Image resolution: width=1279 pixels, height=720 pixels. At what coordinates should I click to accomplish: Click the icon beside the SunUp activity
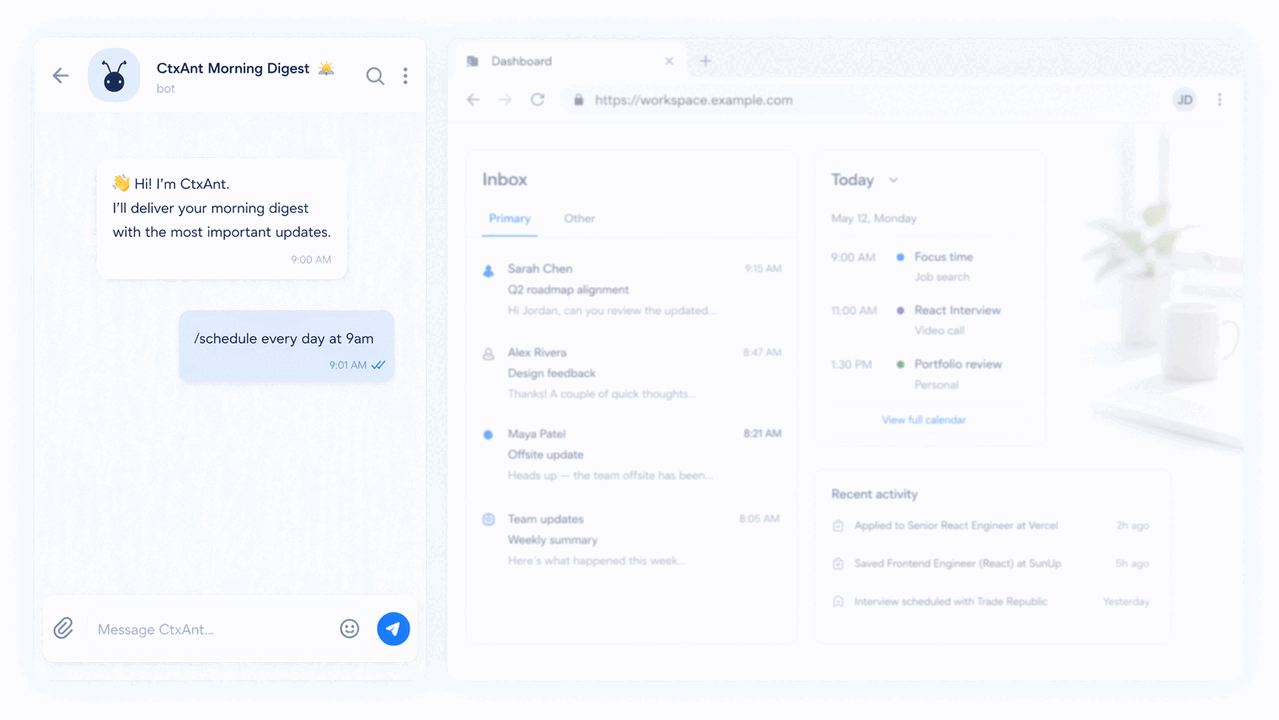pos(838,564)
